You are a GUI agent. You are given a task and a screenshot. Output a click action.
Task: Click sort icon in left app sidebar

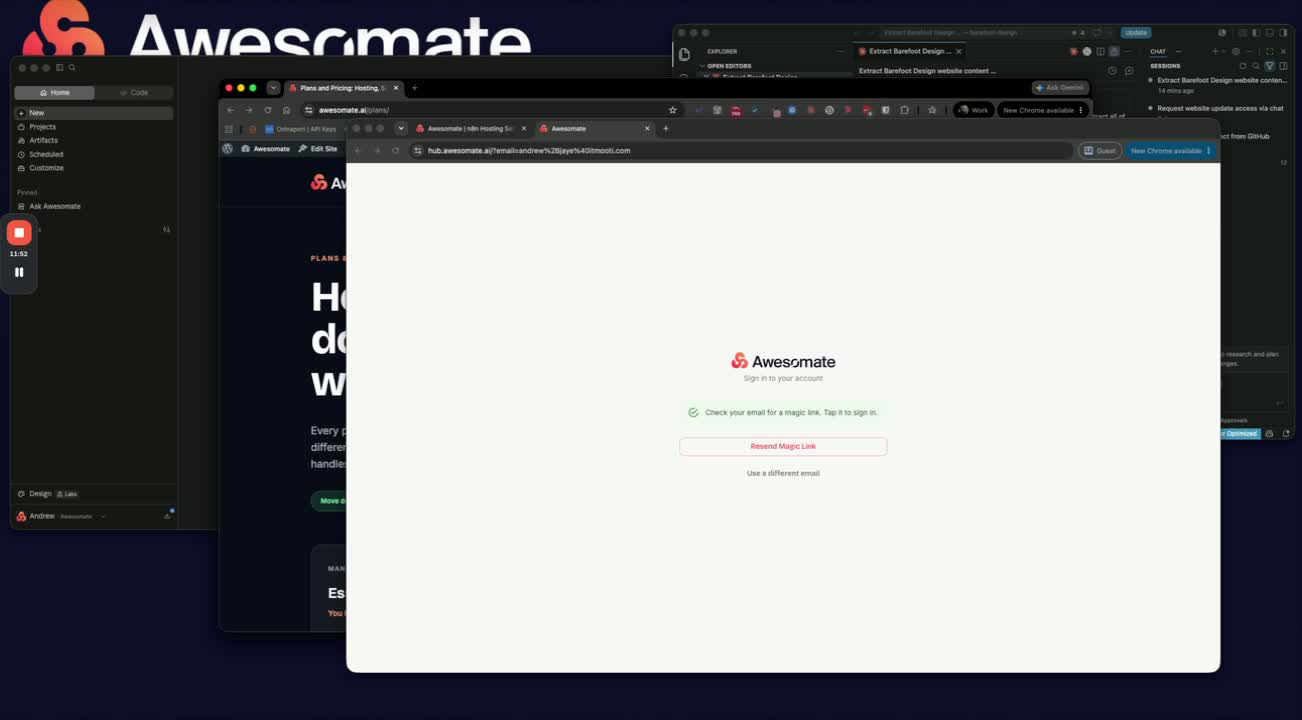click(167, 230)
